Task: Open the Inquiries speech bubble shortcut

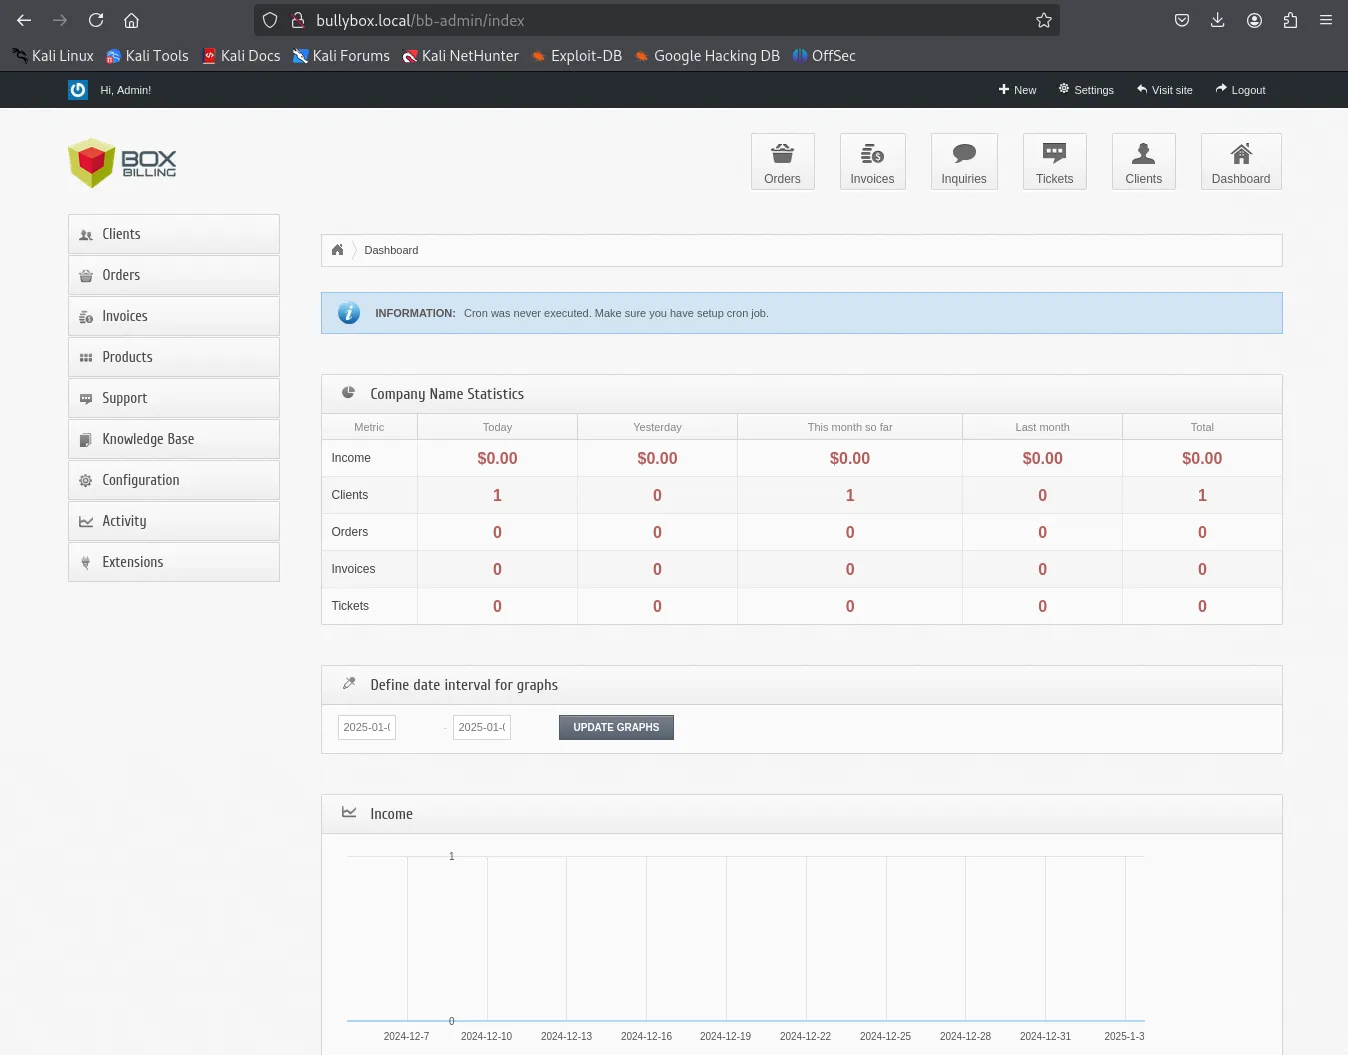Action: pos(963,162)
